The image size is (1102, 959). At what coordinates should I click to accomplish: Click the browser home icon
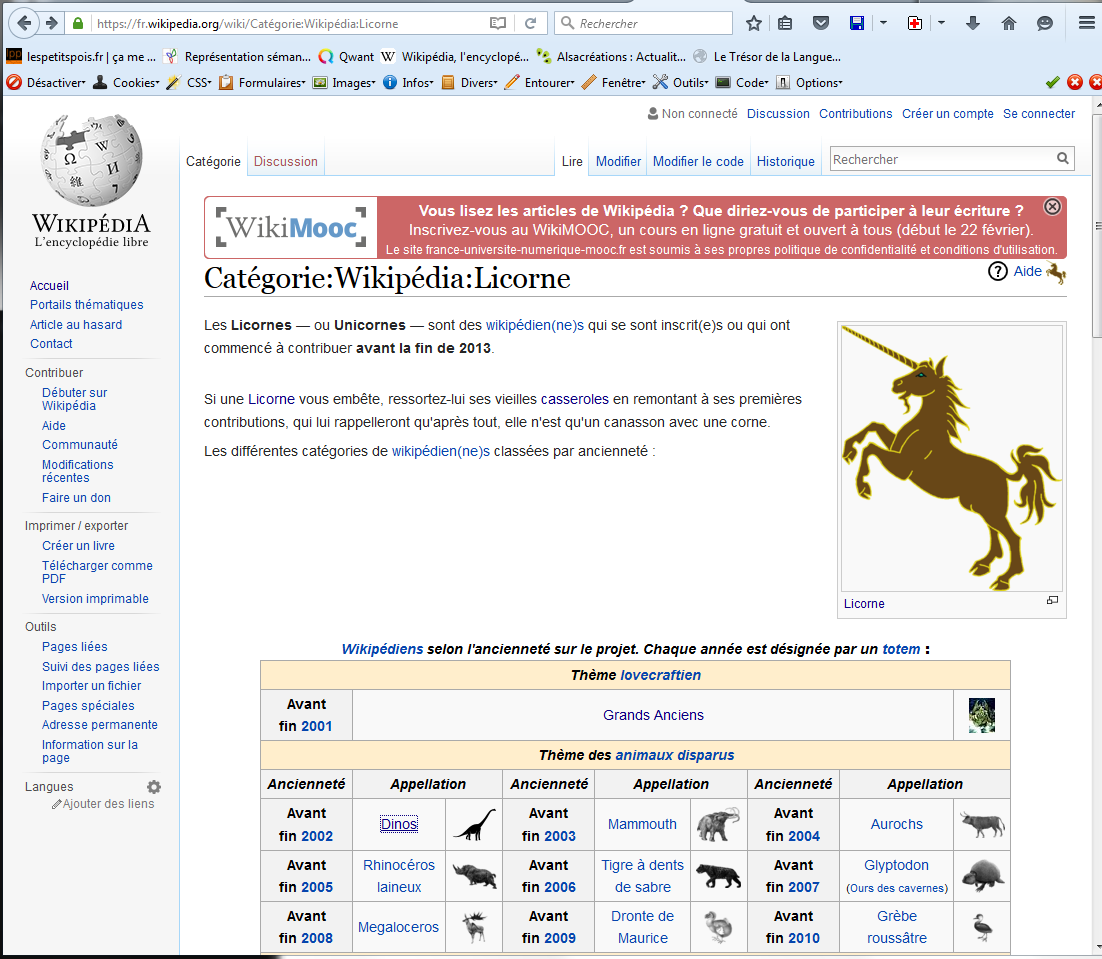[x=1009, y=23]
